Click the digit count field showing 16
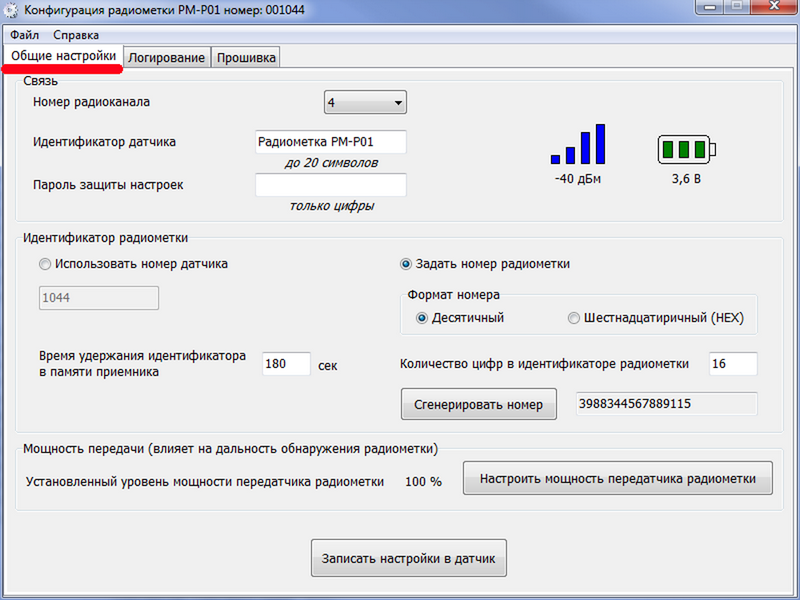The height and width of the screenshot is (600, 800). coord(733,364)
